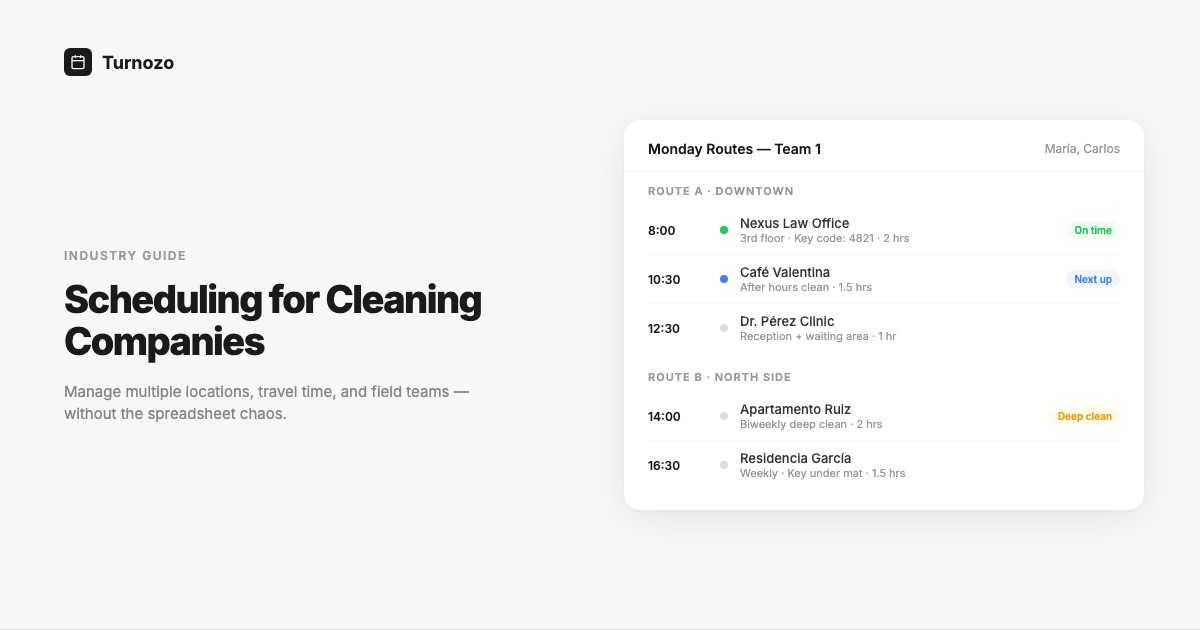This screenshot has width=1200, height=630.
Task: Click the status dot beside Residencia García
Action: pos(723,464)
